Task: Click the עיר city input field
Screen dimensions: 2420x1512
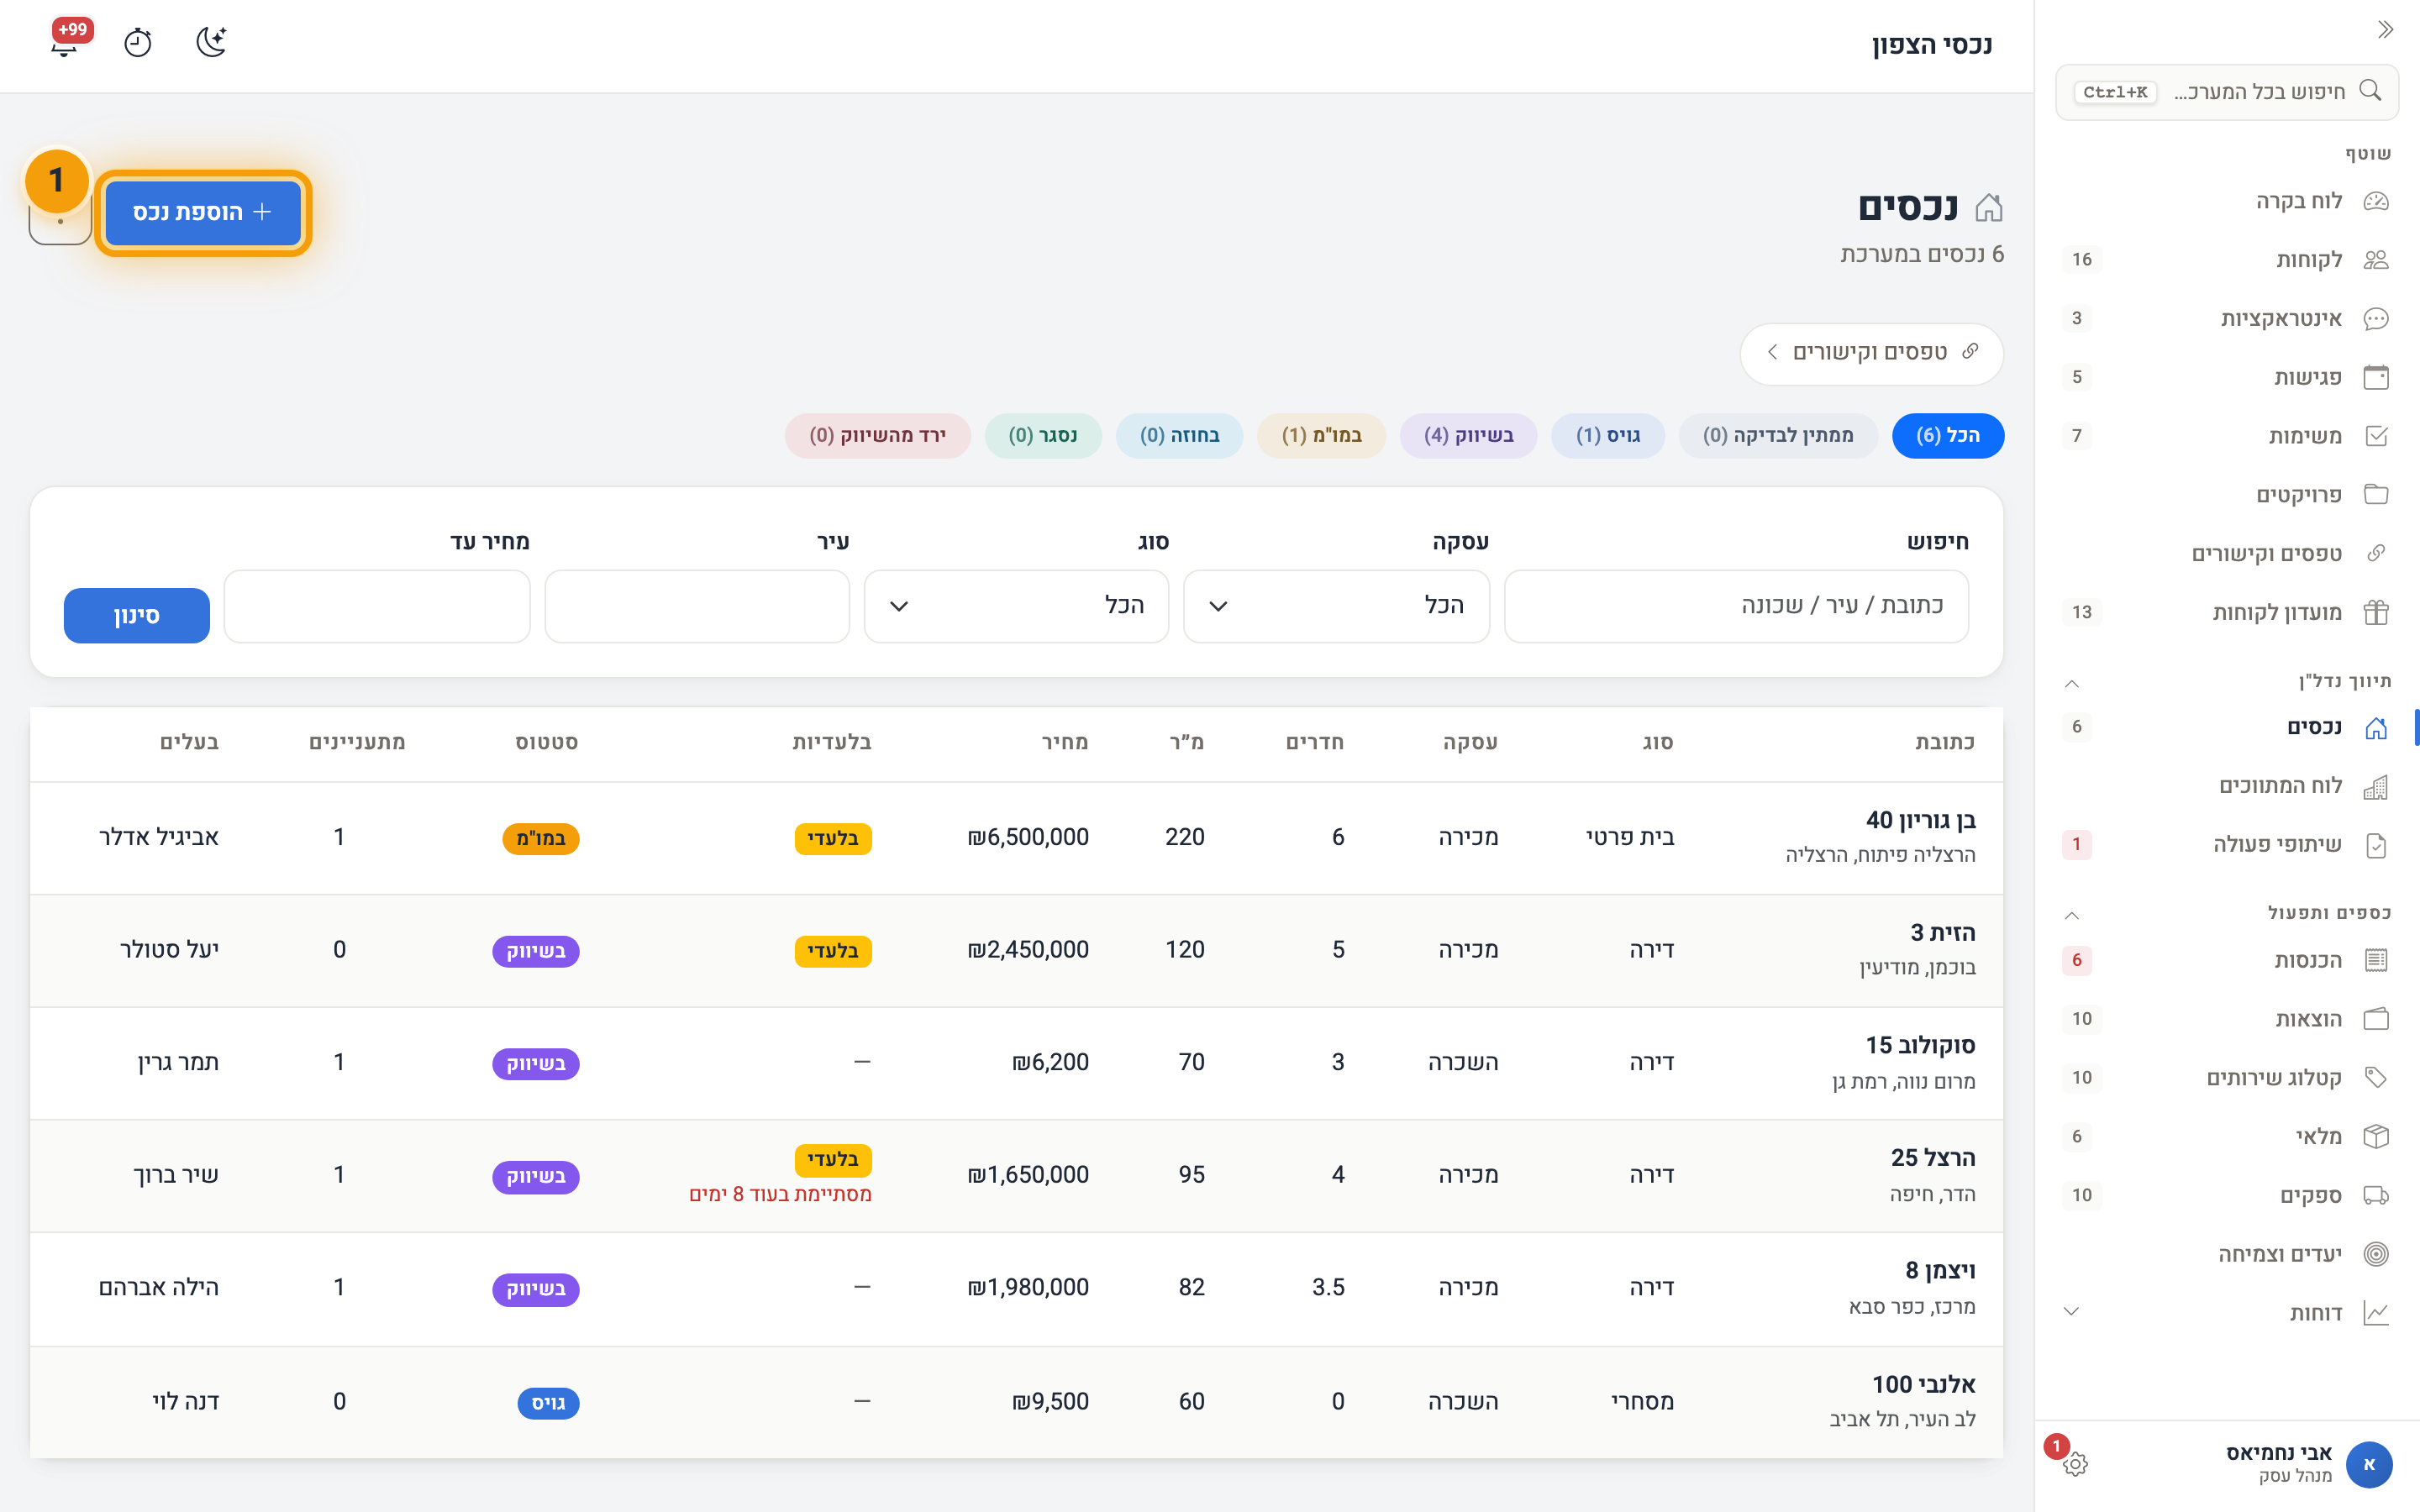Action: pos(697,606)
